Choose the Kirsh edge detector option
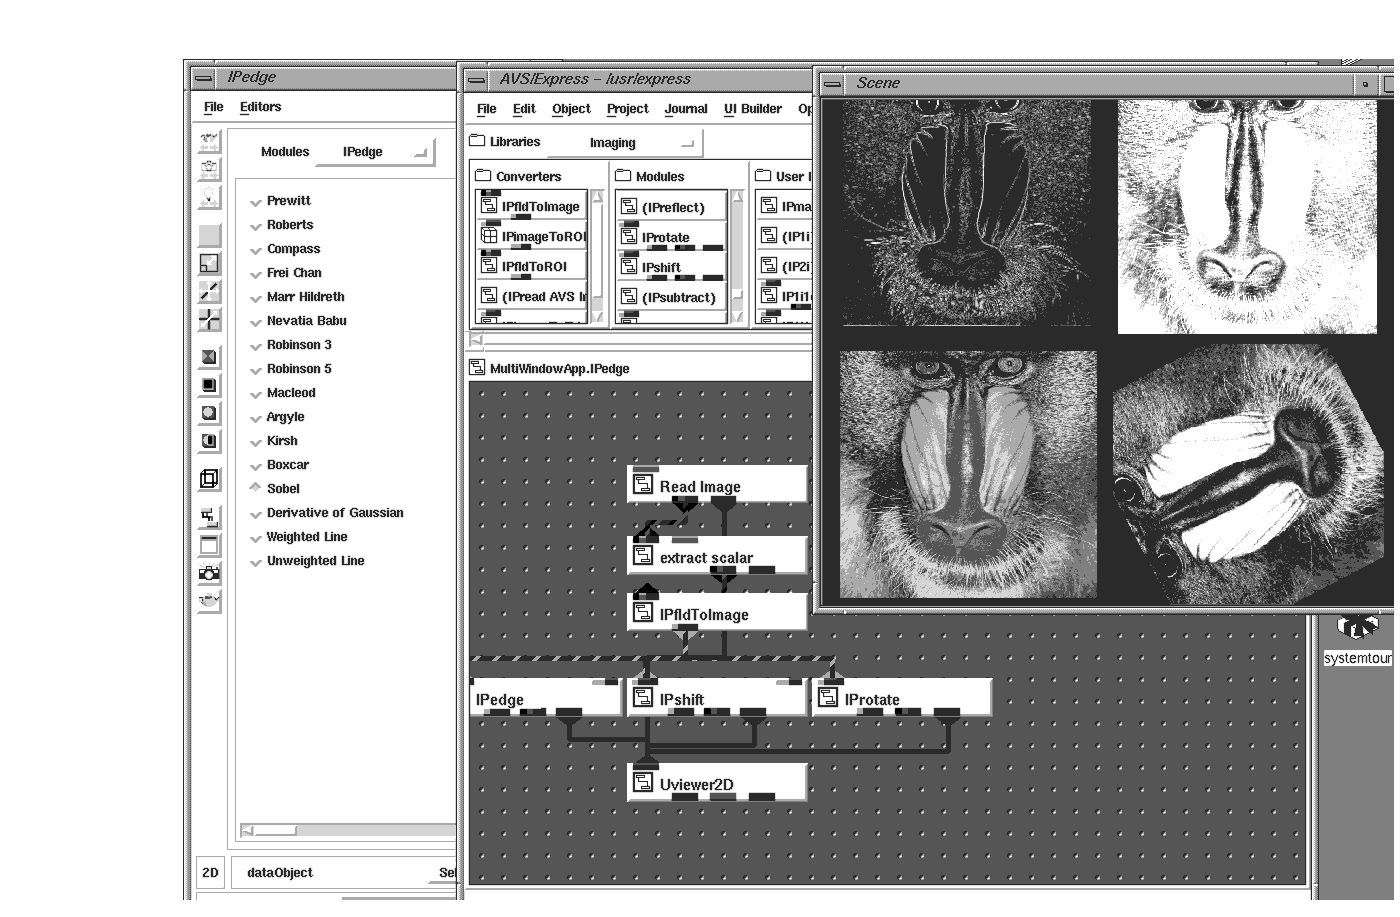The width and height of the screenshot is (1400, 917). (256, 441)
